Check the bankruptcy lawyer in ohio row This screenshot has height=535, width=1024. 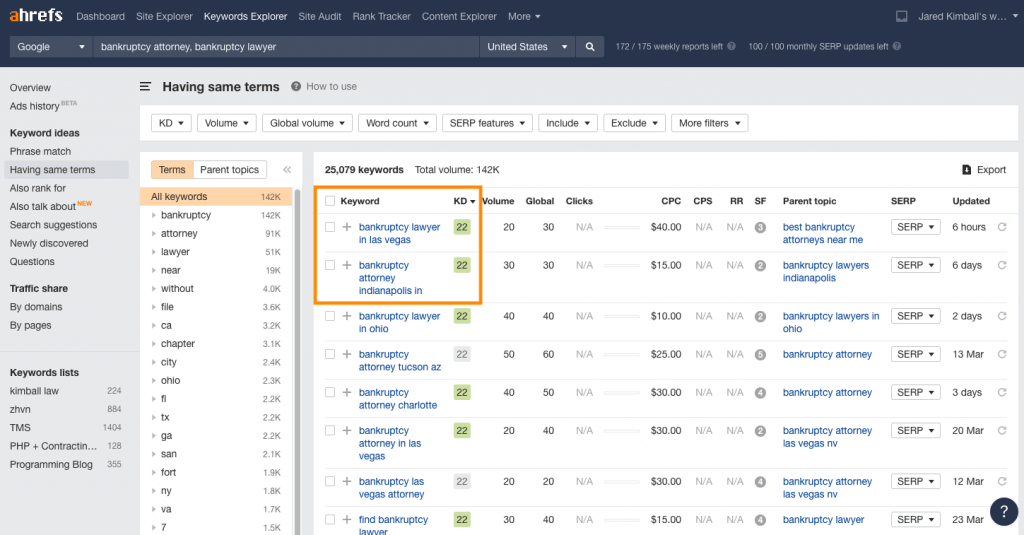pyautogui.click(x=330, y=316)
